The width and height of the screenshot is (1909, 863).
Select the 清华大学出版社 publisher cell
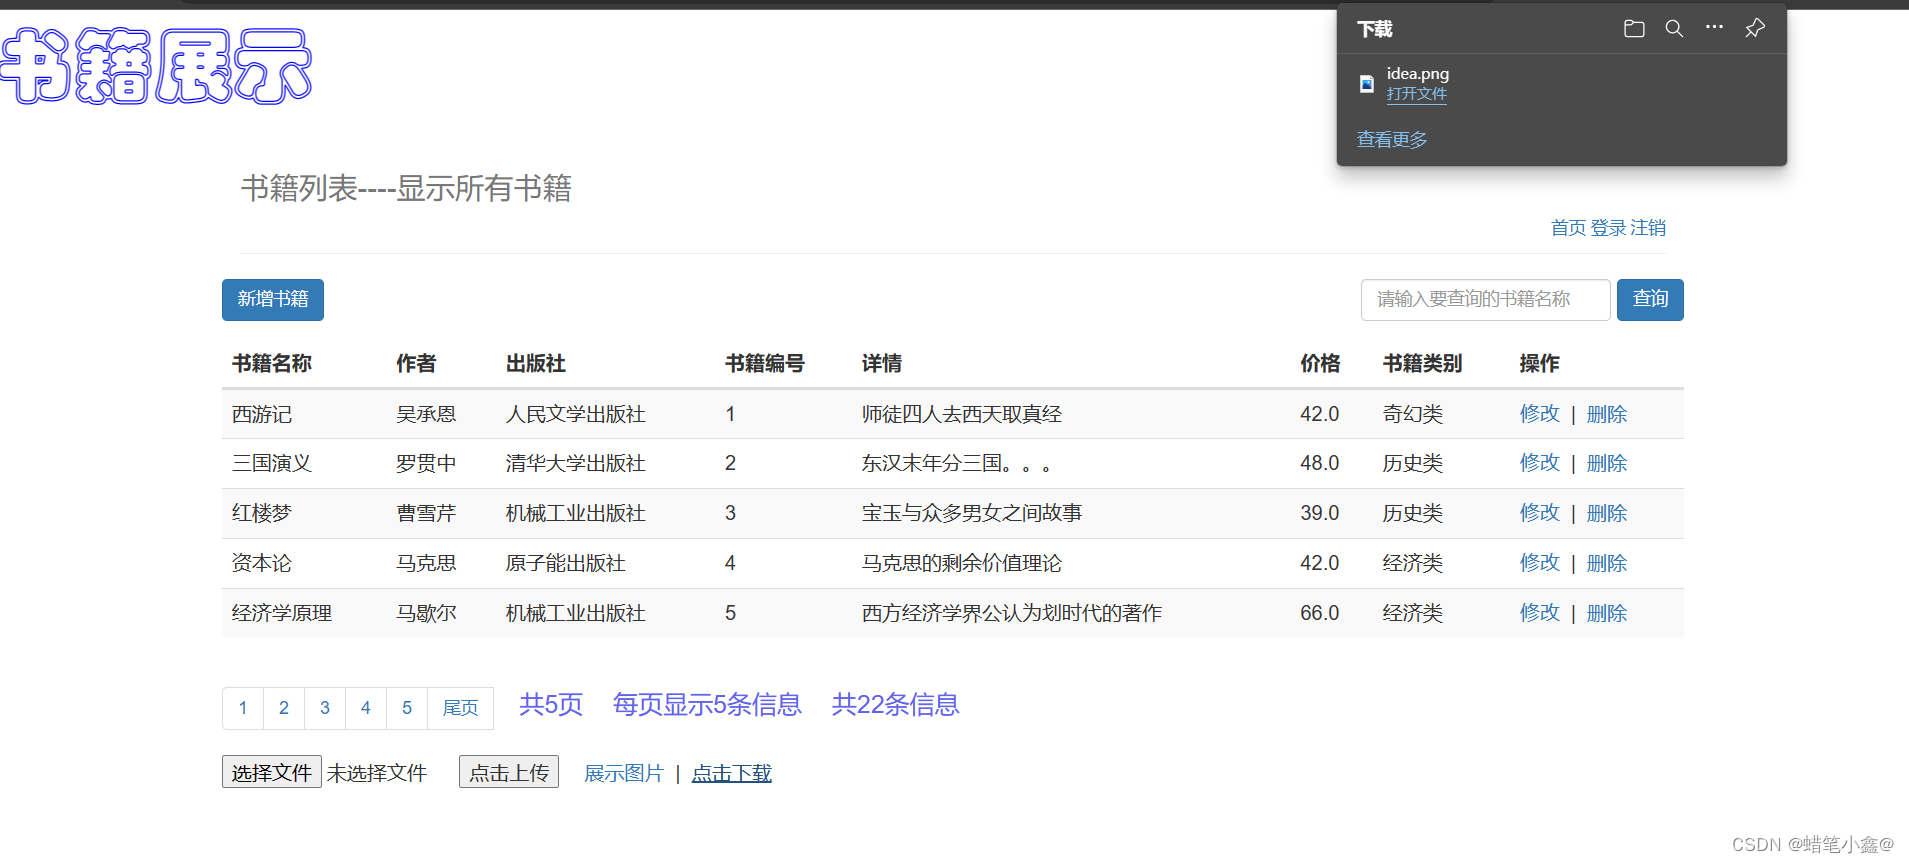pos(575,463)
